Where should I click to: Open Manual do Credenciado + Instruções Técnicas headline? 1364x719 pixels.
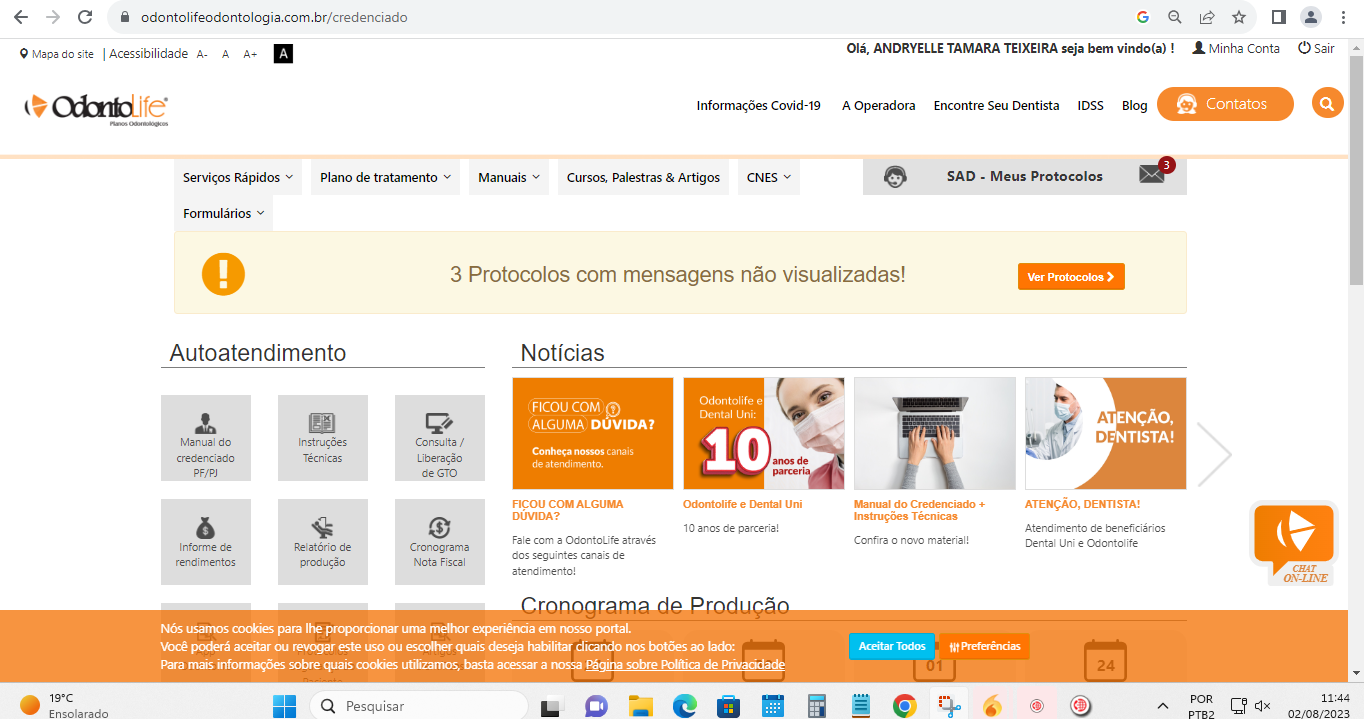point(919,510)
